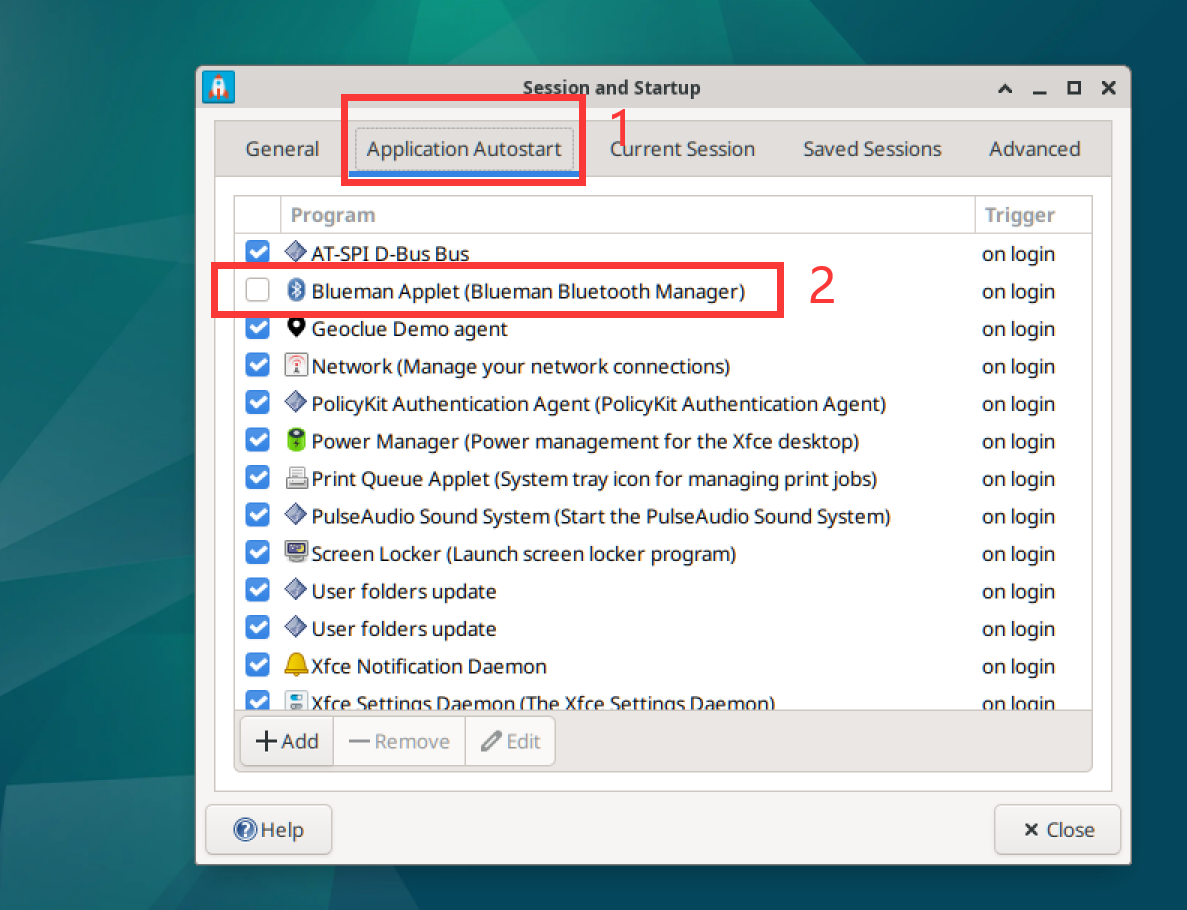Image resolution: width=1187 pixels, height=910 pixels.
Task: Open Help for Session and Startup
Action: (x=269, y=830)
